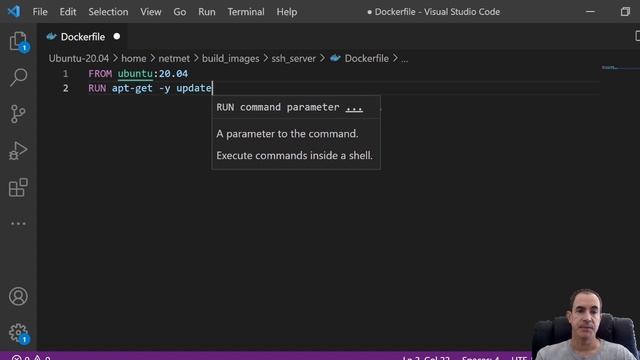Open the Help menu
Screen dimensions: 640x360
(287, 12)
